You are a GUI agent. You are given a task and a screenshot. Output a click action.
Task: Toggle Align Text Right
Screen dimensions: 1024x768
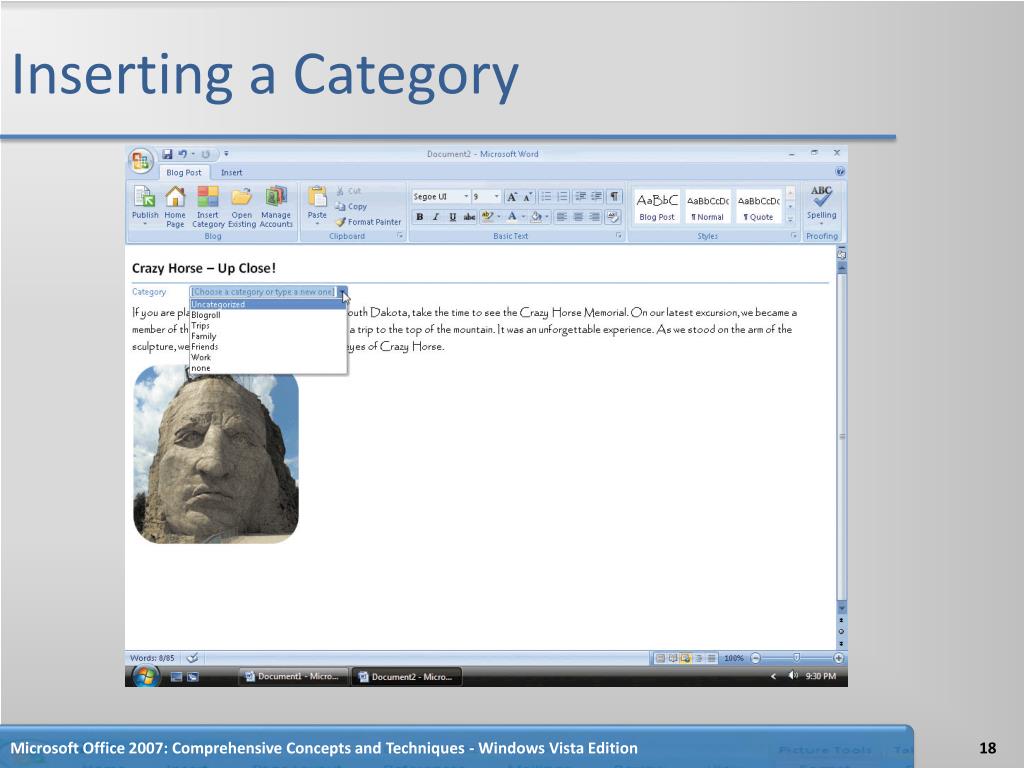(594, 217)
